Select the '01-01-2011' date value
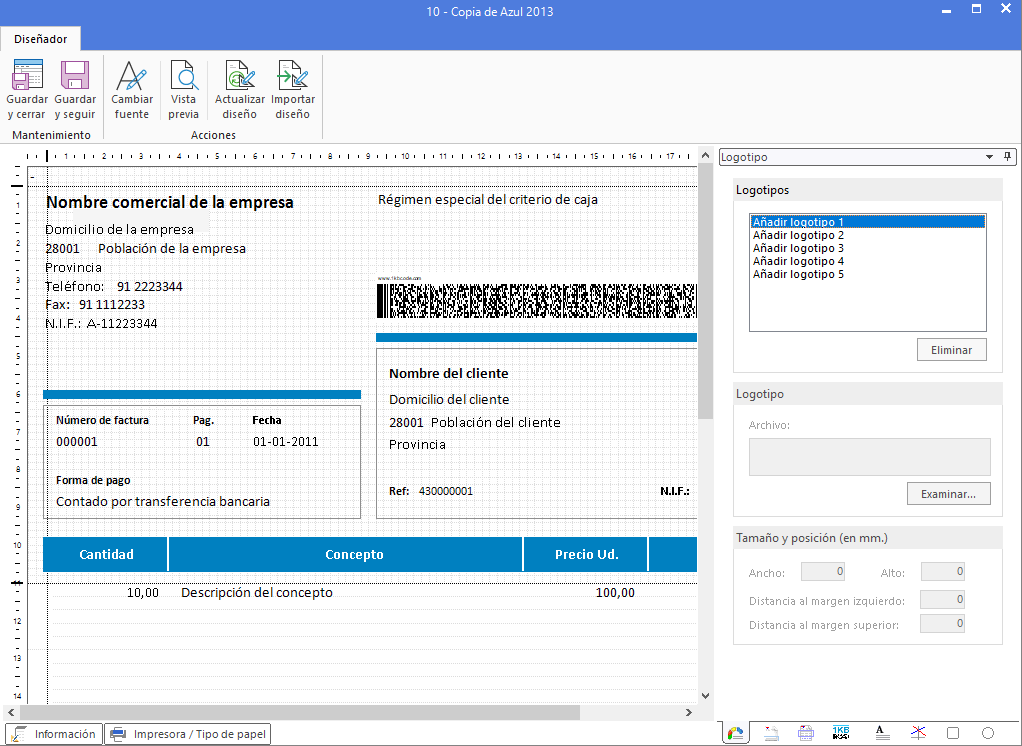 point(285,442)
